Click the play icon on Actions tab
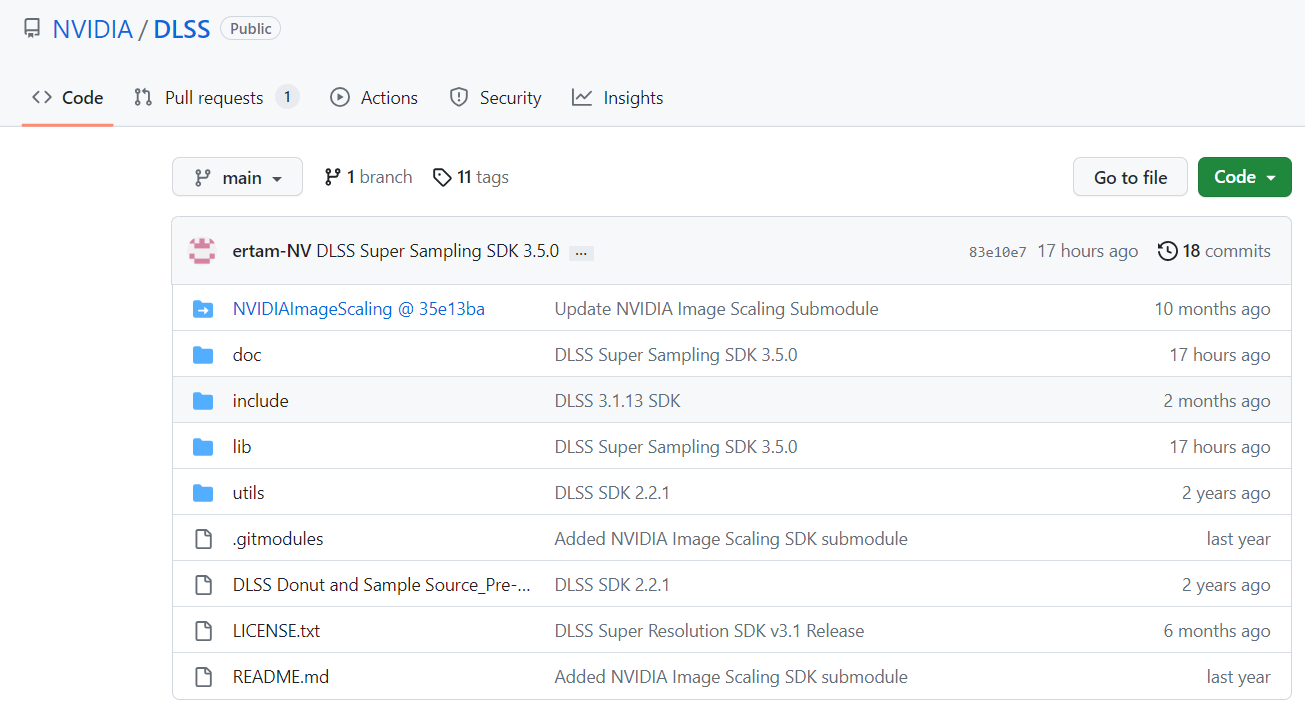This screenshot has width=1305, height=714. pyautogui.click(x=340, y=97)
